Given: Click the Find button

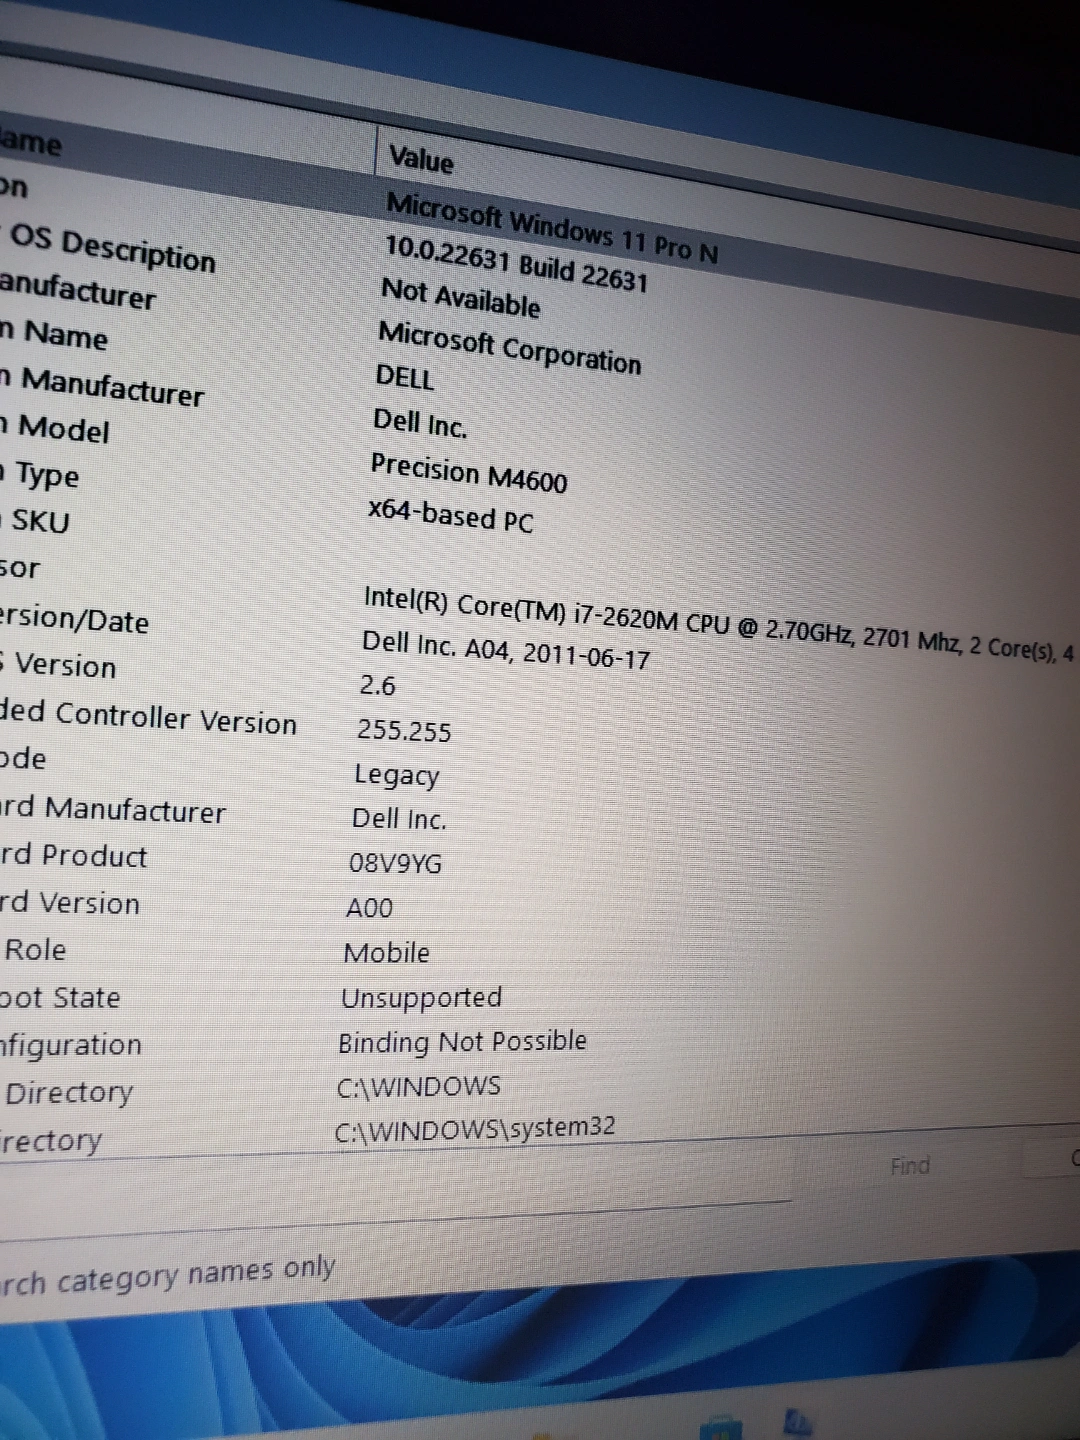Looking at the screenshot, I should point(910,1166).
